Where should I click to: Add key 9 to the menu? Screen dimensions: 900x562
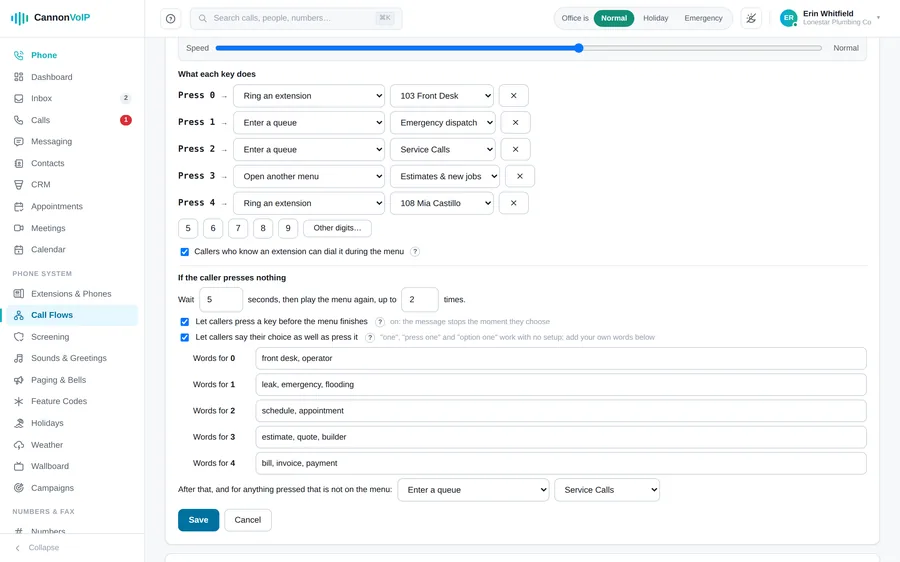click(x=288, y=228)
